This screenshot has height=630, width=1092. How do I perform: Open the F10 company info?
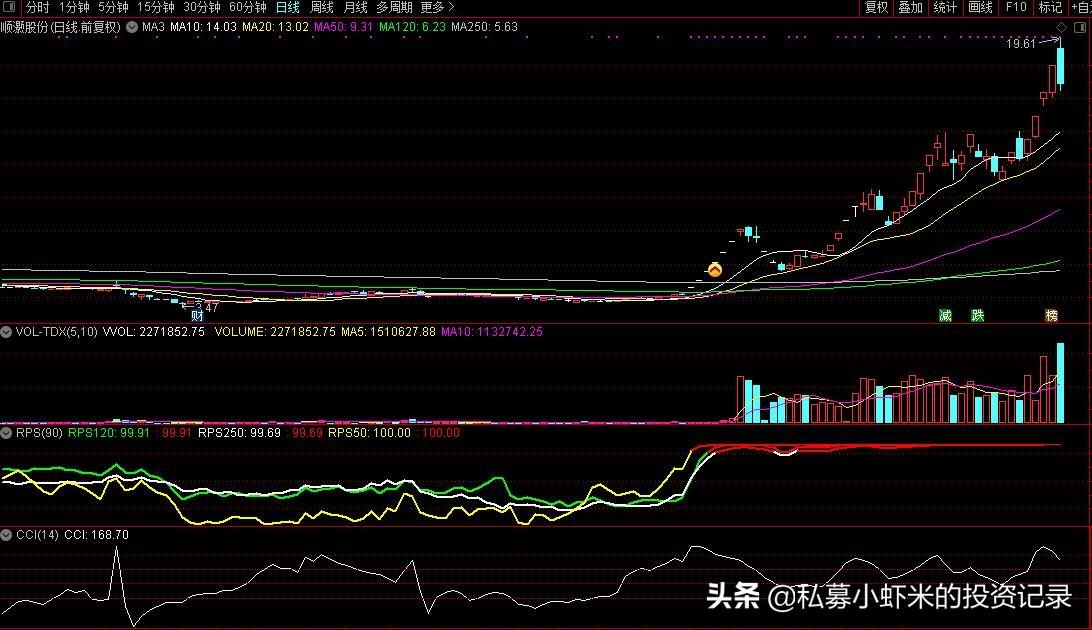[1016, 7]
